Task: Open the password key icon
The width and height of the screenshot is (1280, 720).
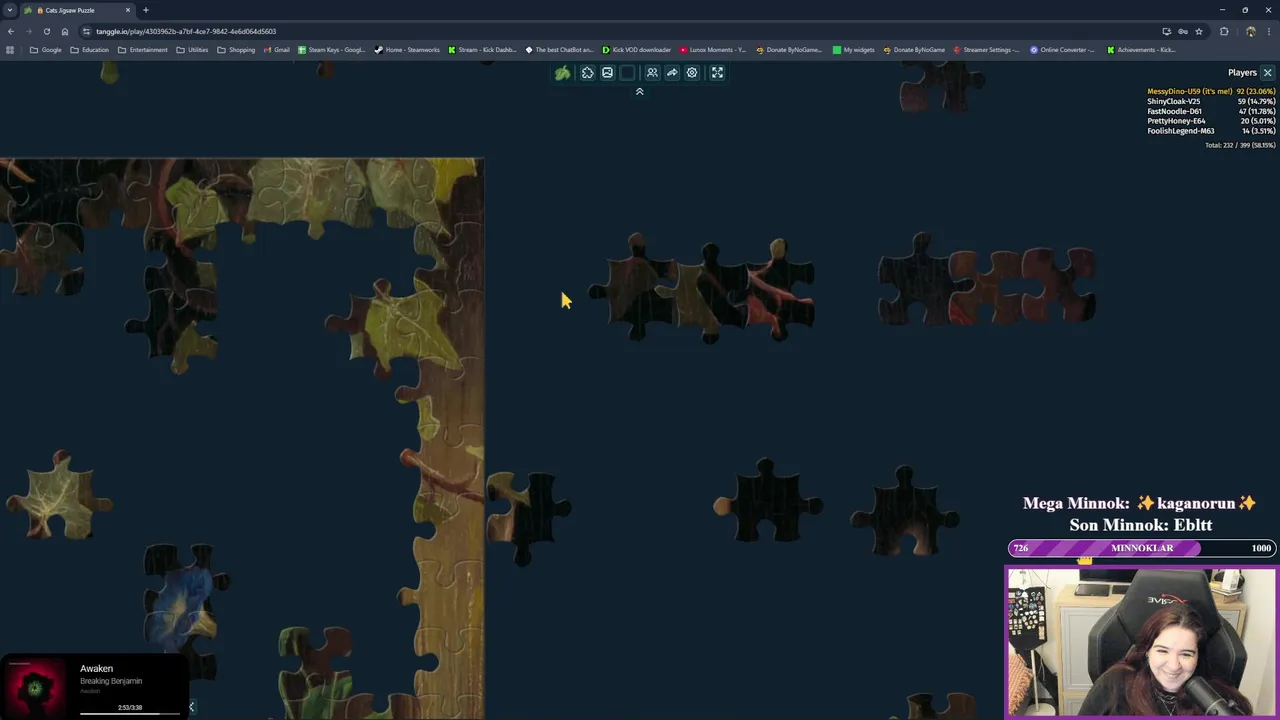Action: pos(1183,31)
